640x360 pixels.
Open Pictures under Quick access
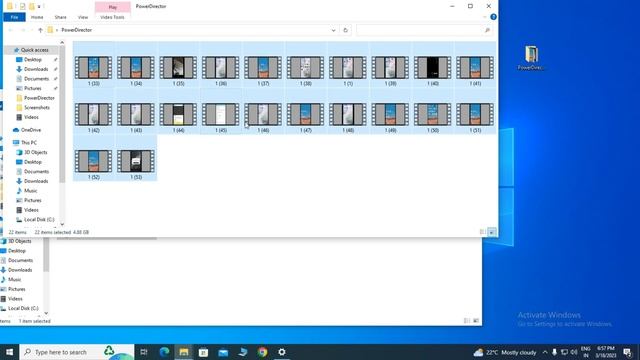[x=33, y=89]
